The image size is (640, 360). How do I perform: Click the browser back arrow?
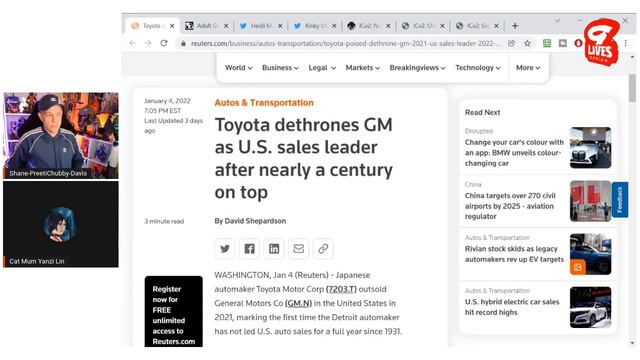(132, 43)
